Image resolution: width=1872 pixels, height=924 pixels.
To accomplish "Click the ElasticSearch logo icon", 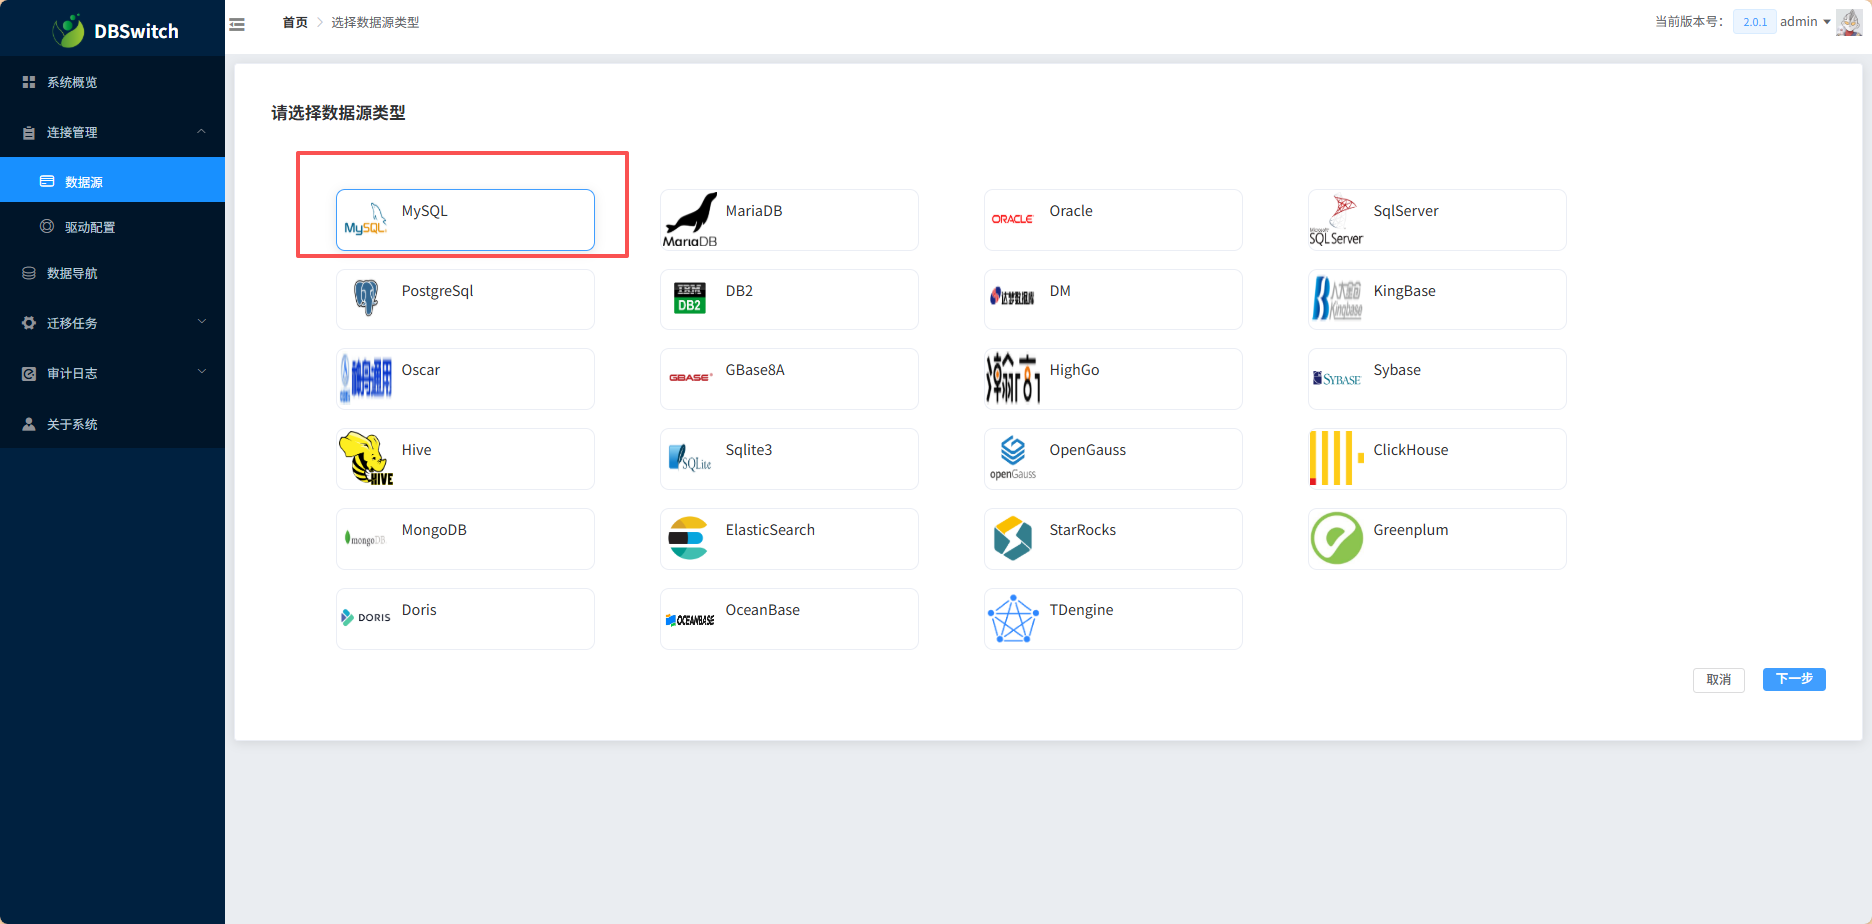I will click(x=688, y=538).
